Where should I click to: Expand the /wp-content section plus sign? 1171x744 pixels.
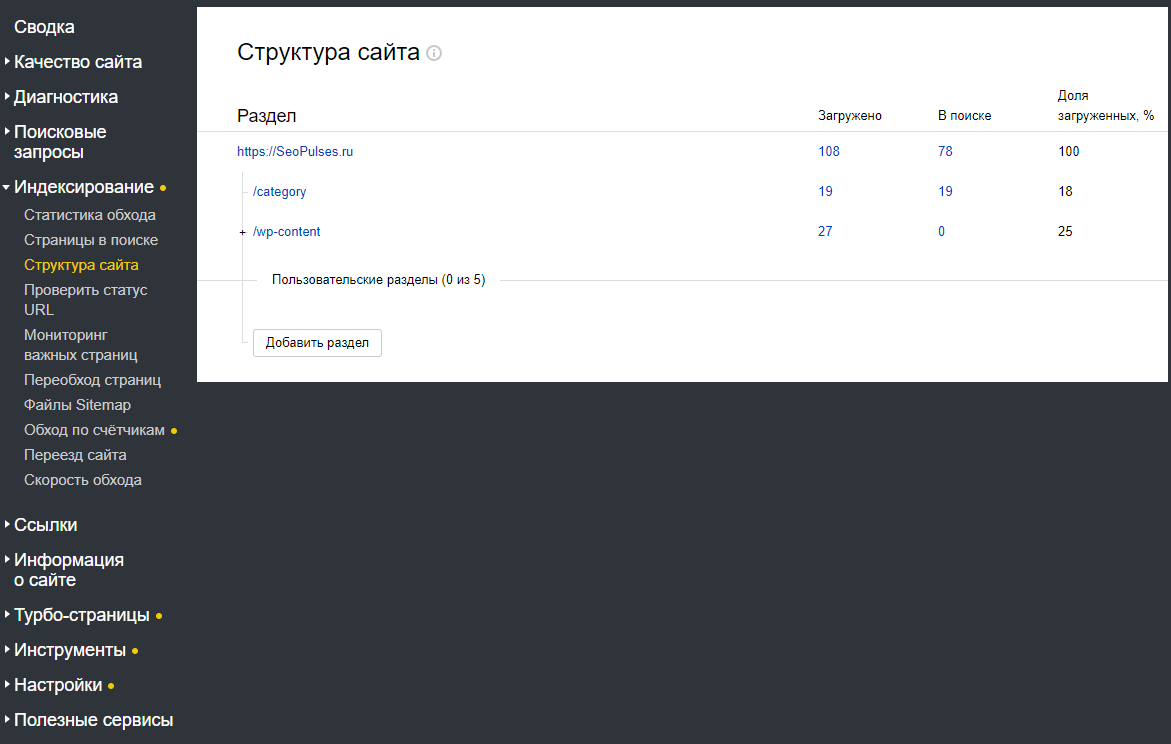click(x=242, y=232)
